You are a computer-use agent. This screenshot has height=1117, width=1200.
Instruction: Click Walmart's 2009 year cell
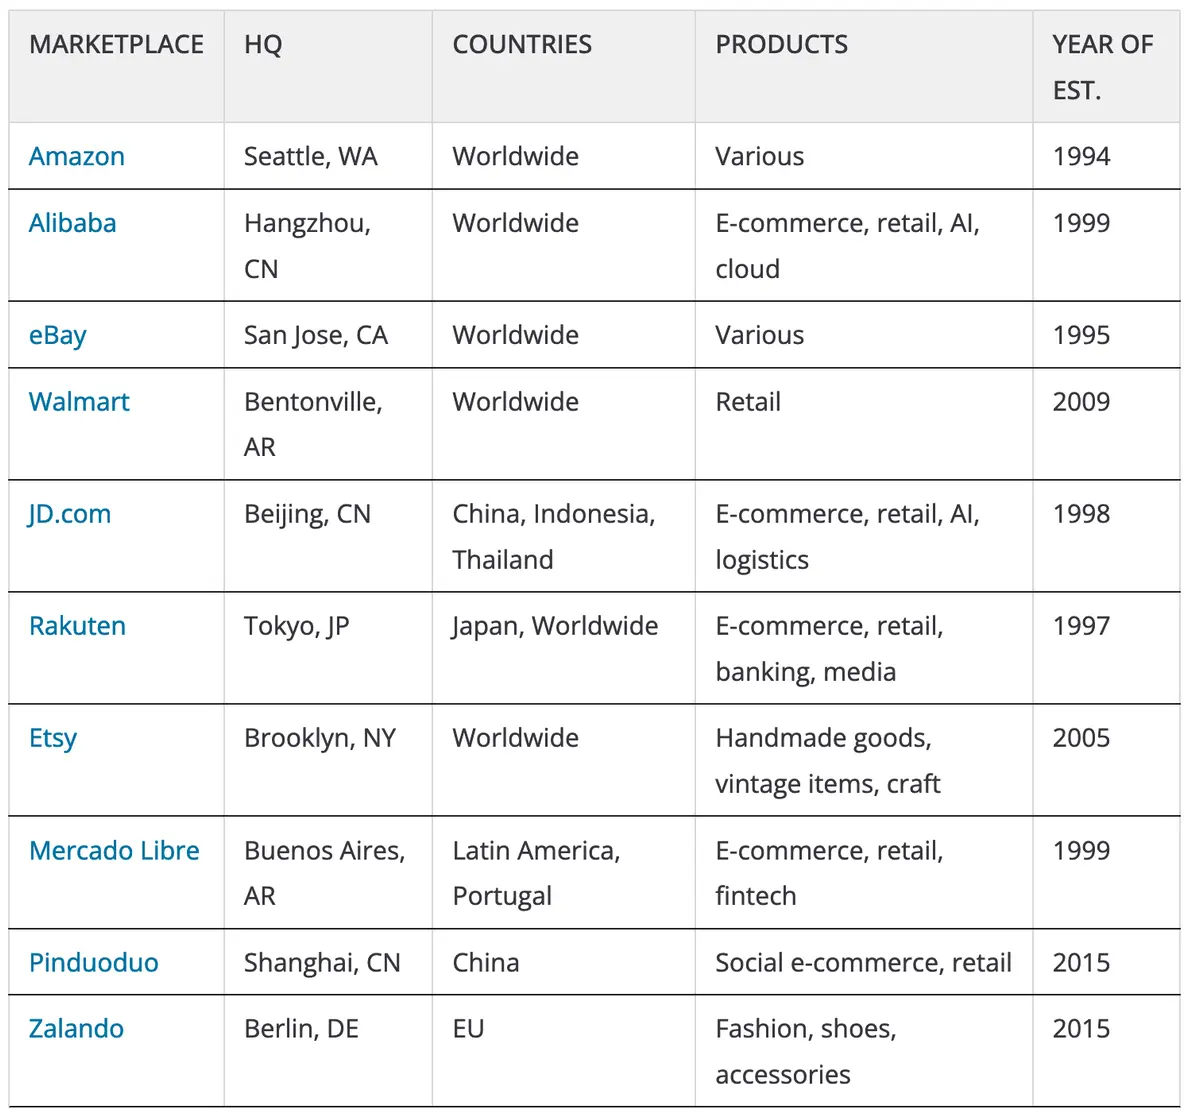coord(1081,402)
